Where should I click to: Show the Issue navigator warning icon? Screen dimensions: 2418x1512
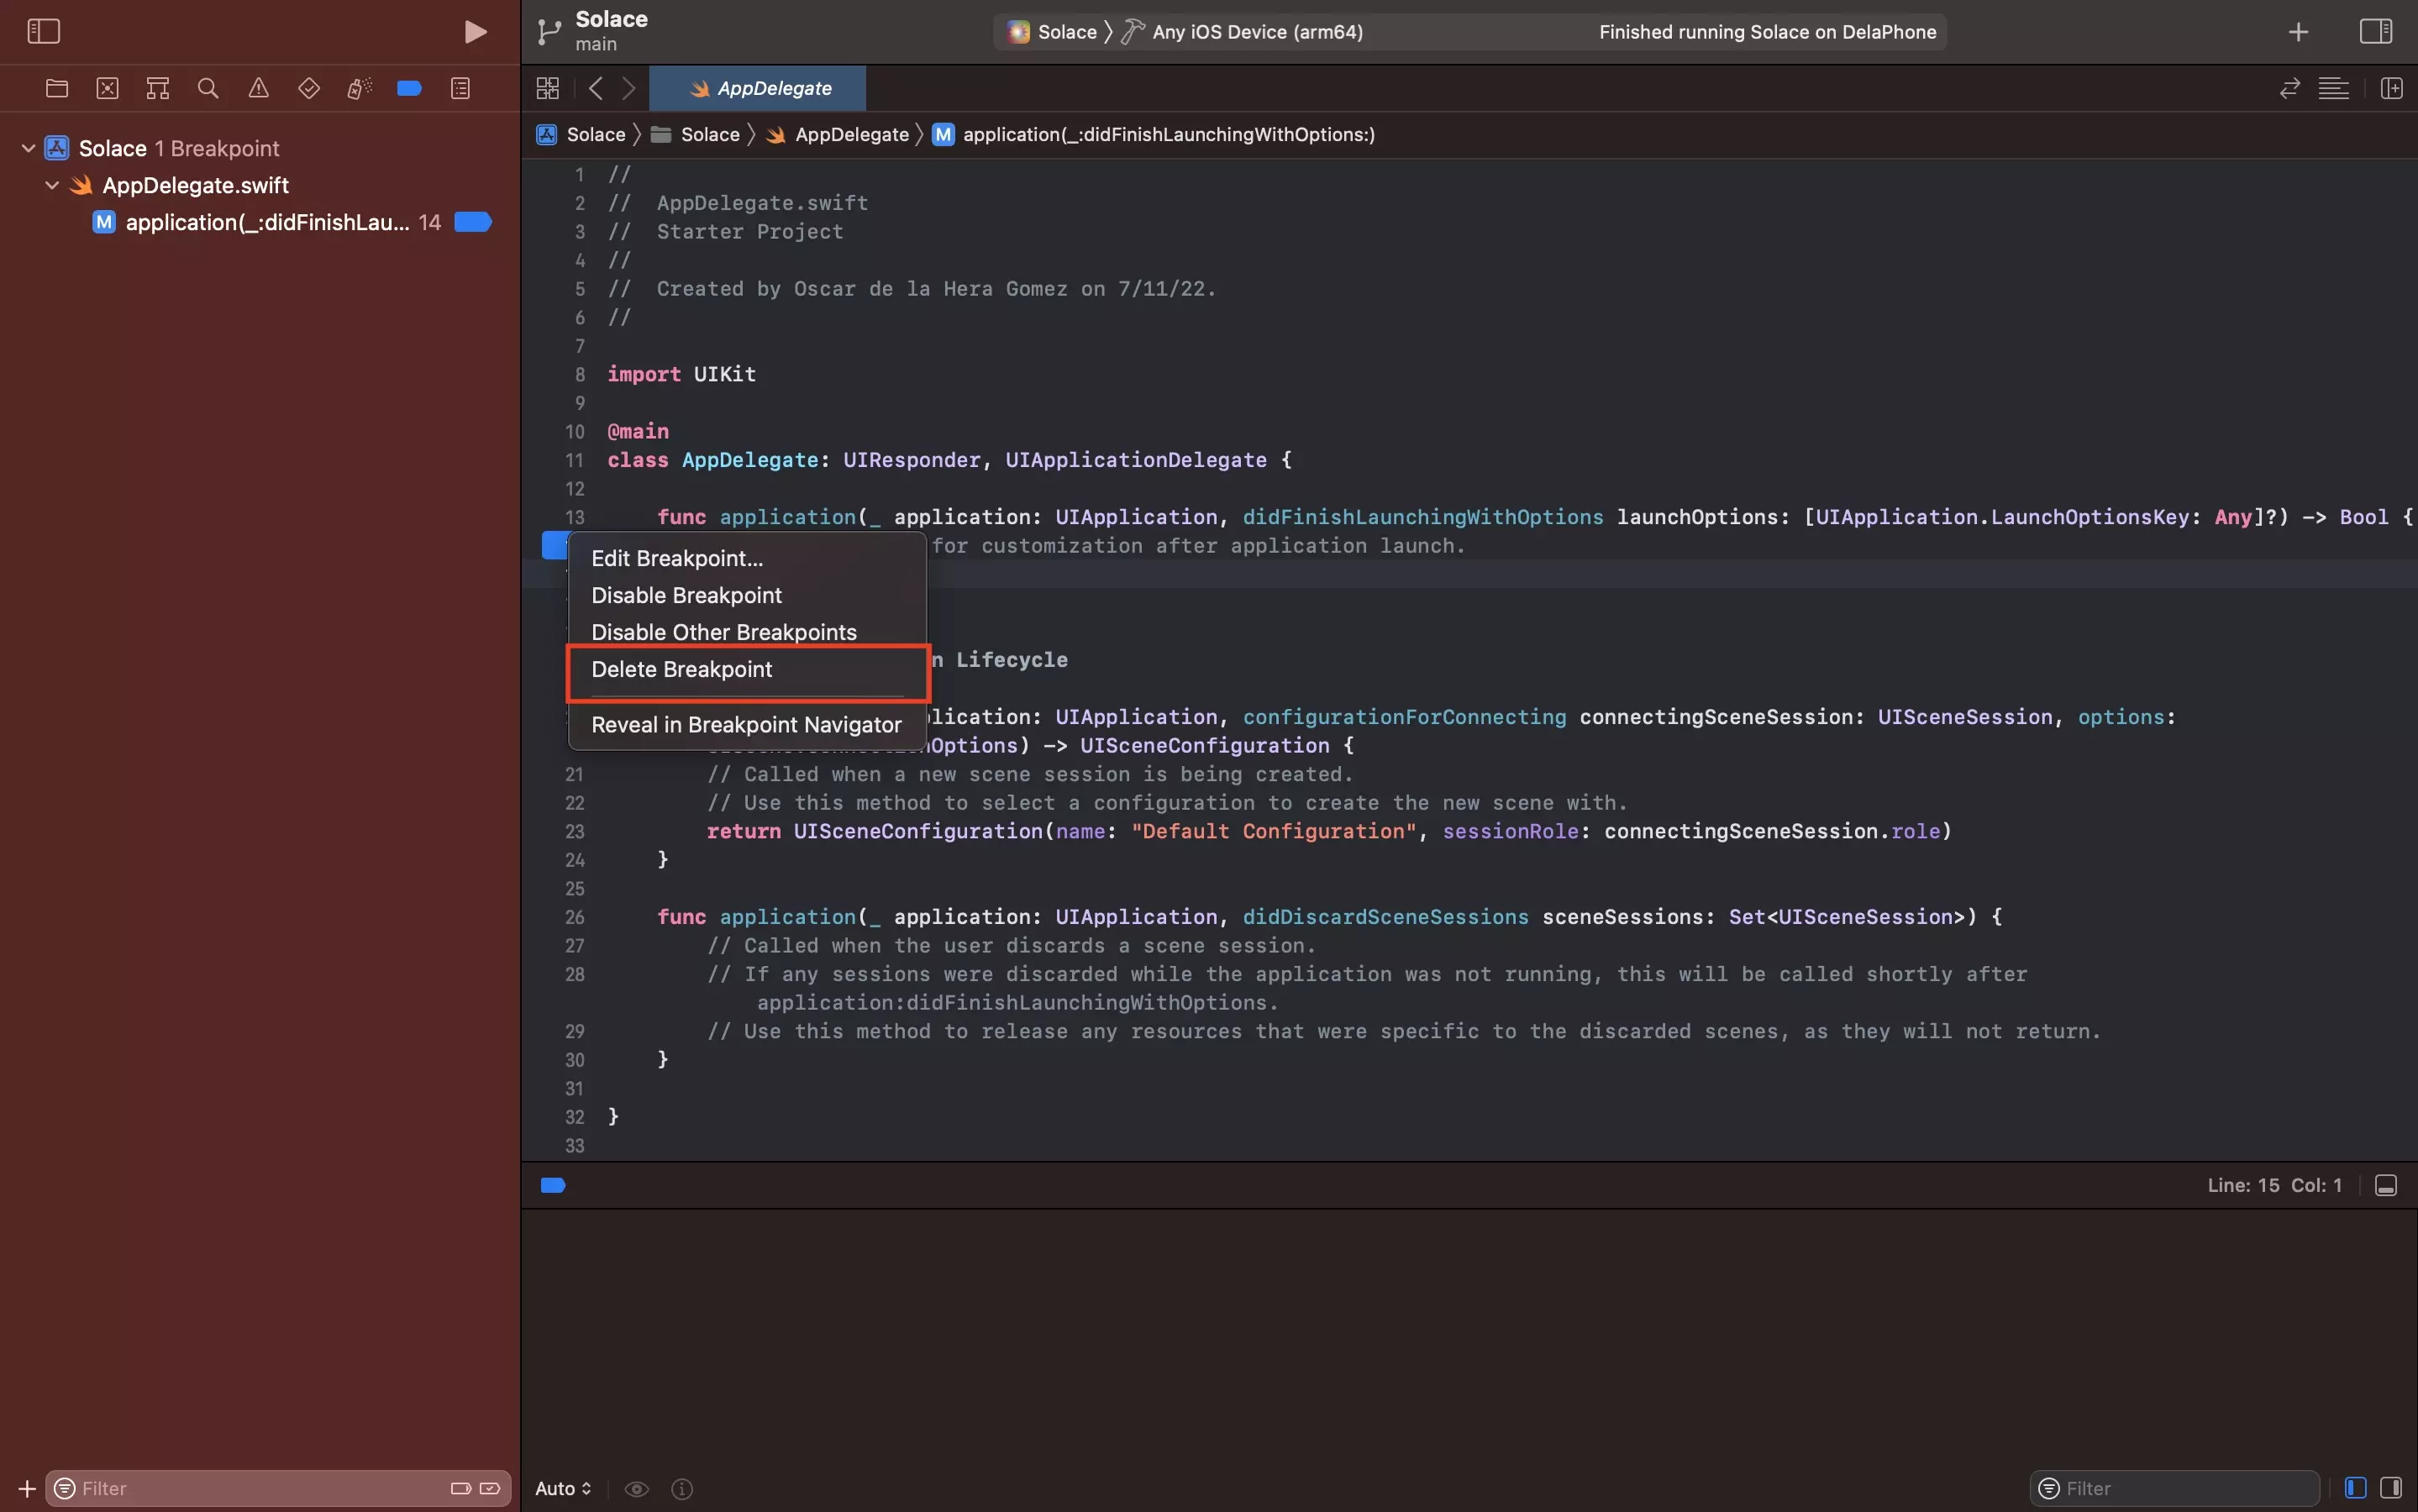[258, 88]
